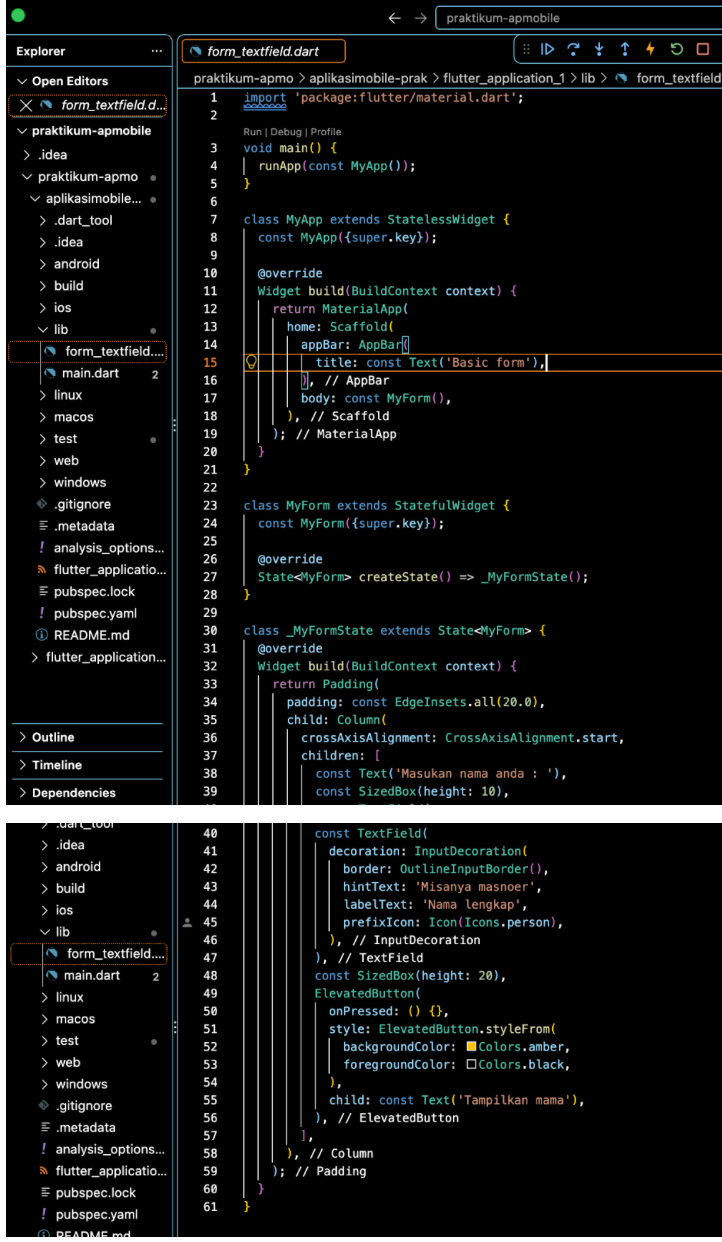The width and height of the screenshot is (722, 1242).
Task: Click the debug toolbar drag handle
Action: [525, 49]
